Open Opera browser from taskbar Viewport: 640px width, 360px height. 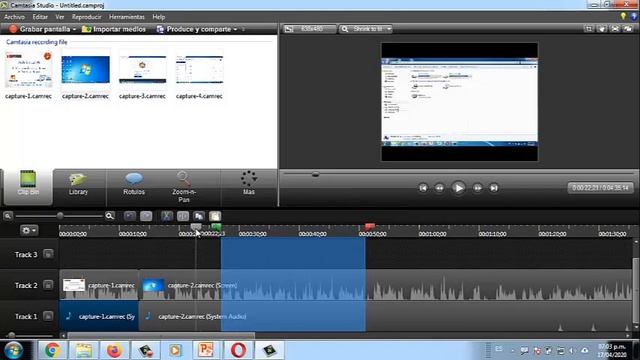238,350
